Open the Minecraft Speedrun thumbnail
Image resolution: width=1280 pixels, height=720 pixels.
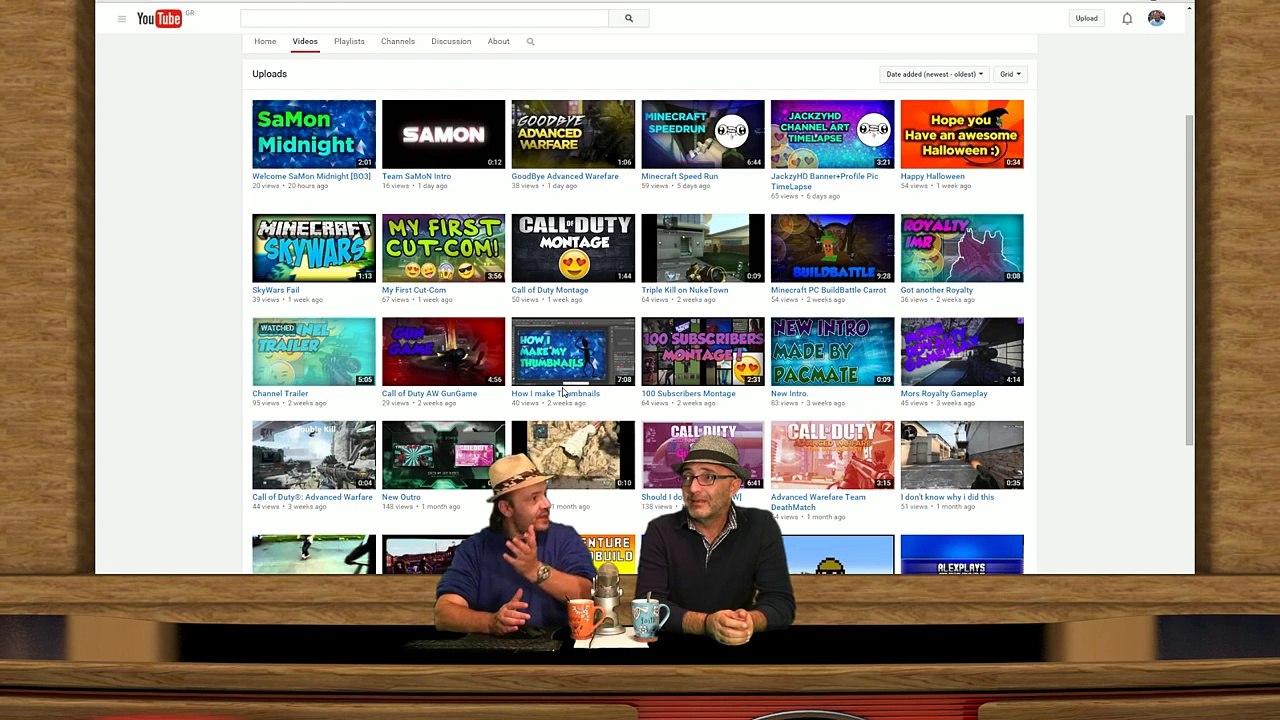703,134
